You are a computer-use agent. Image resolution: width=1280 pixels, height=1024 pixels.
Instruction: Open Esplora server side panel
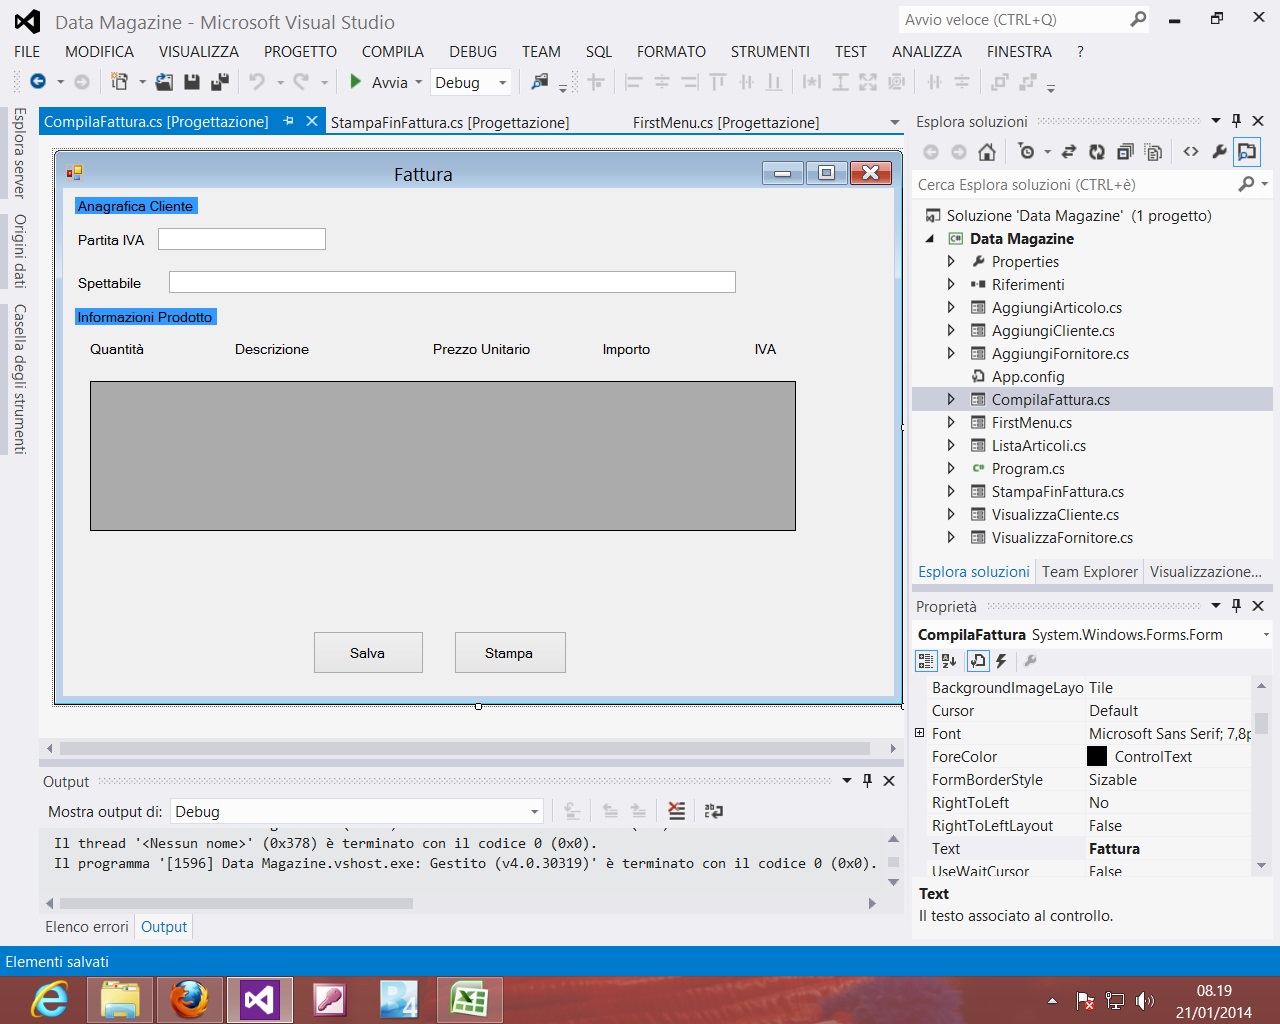tap(19, 153)
